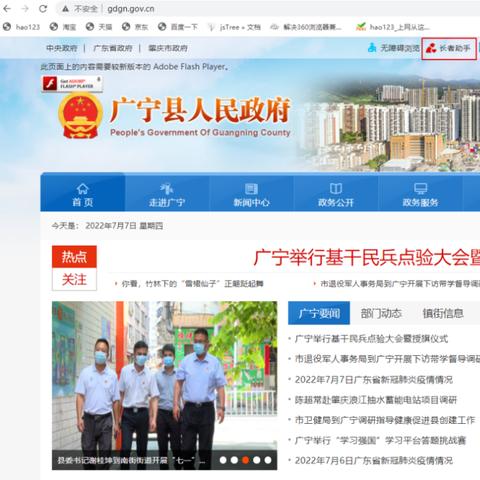
Task: Reload the page with refresh icon
Action: pos(43,8)
